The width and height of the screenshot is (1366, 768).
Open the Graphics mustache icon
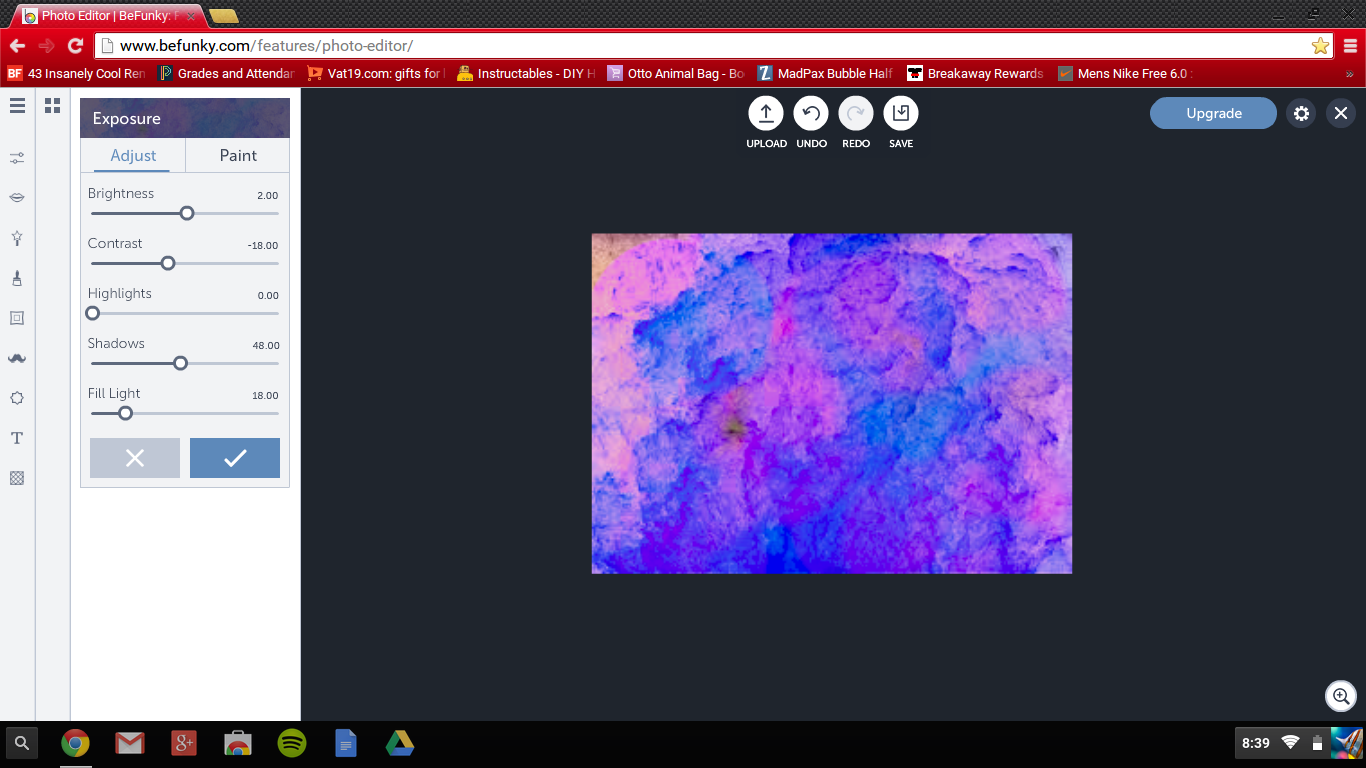click(x=17, y=358)
